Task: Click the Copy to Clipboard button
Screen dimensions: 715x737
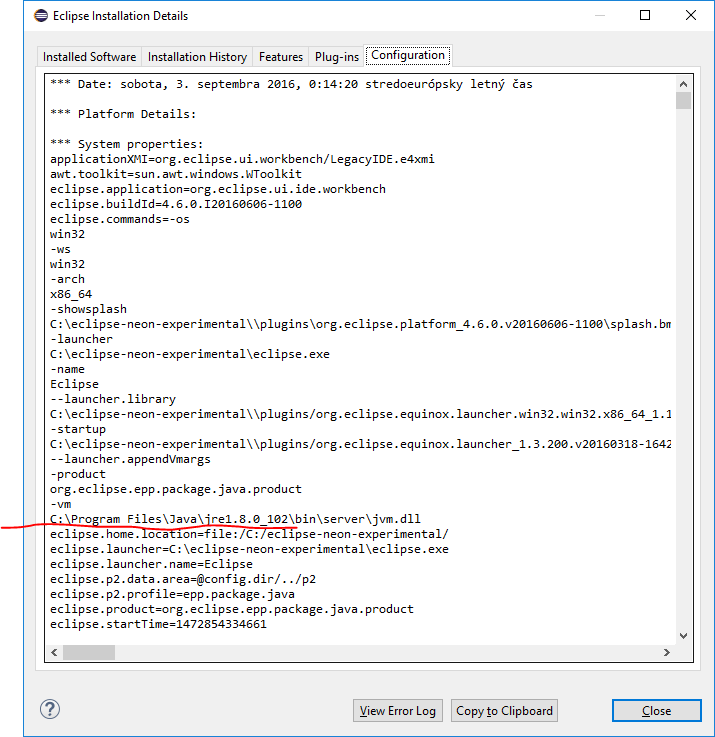Action: point(504,711)
